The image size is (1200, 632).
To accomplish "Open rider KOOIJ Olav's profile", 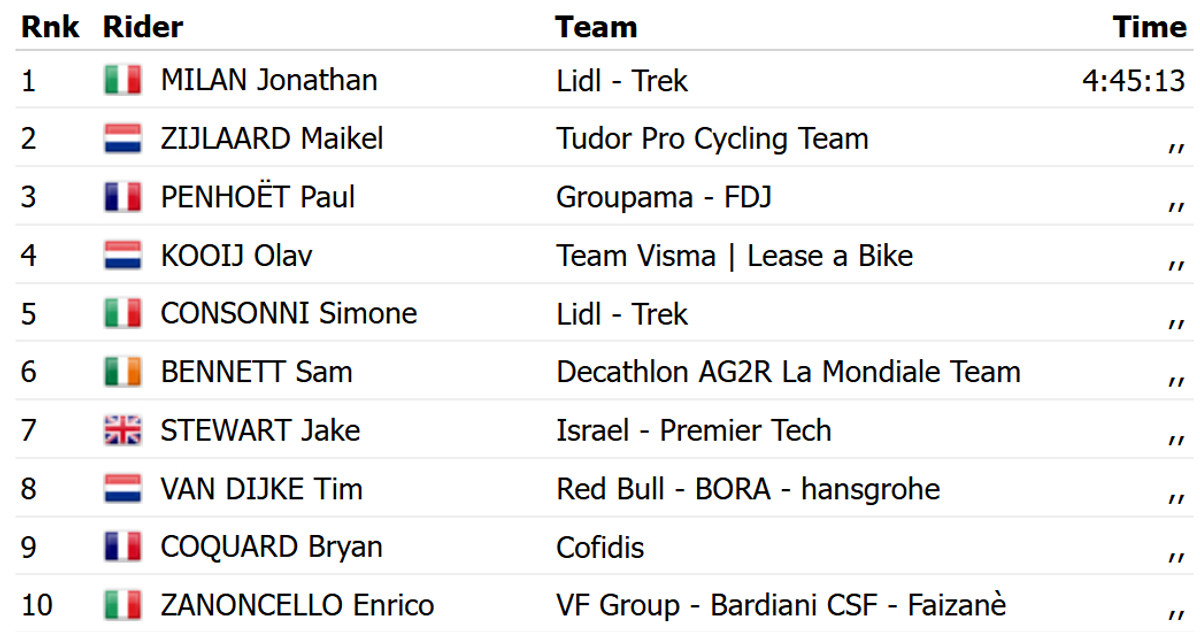I will click(236, 255).
